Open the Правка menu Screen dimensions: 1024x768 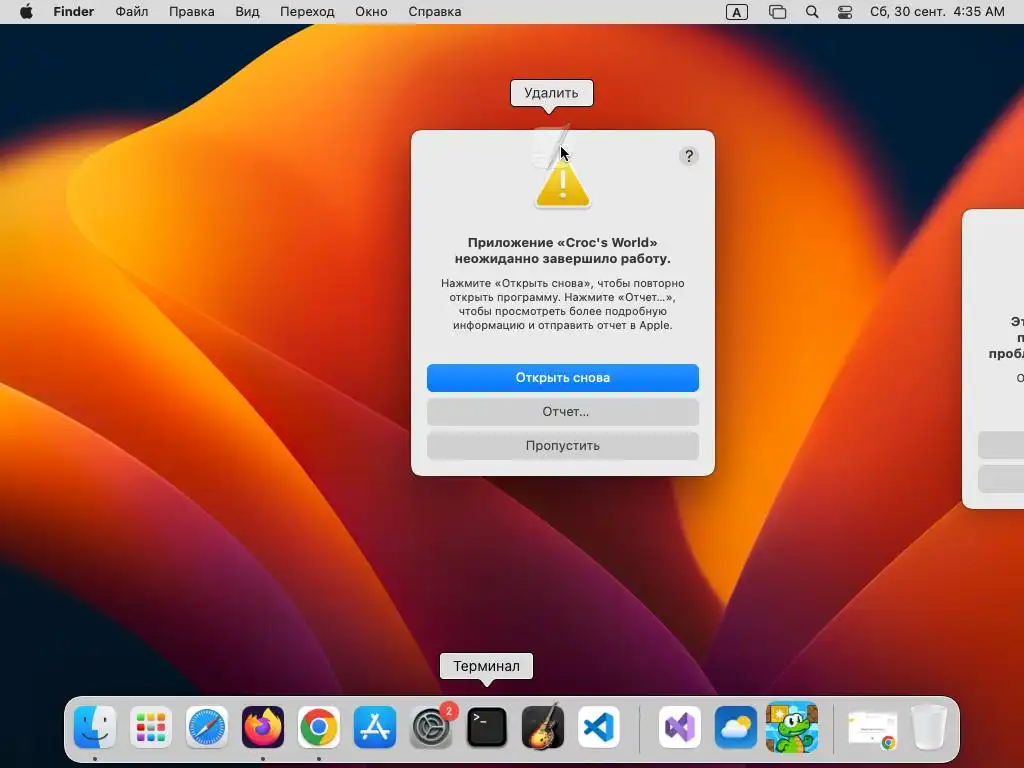[191, 12]
